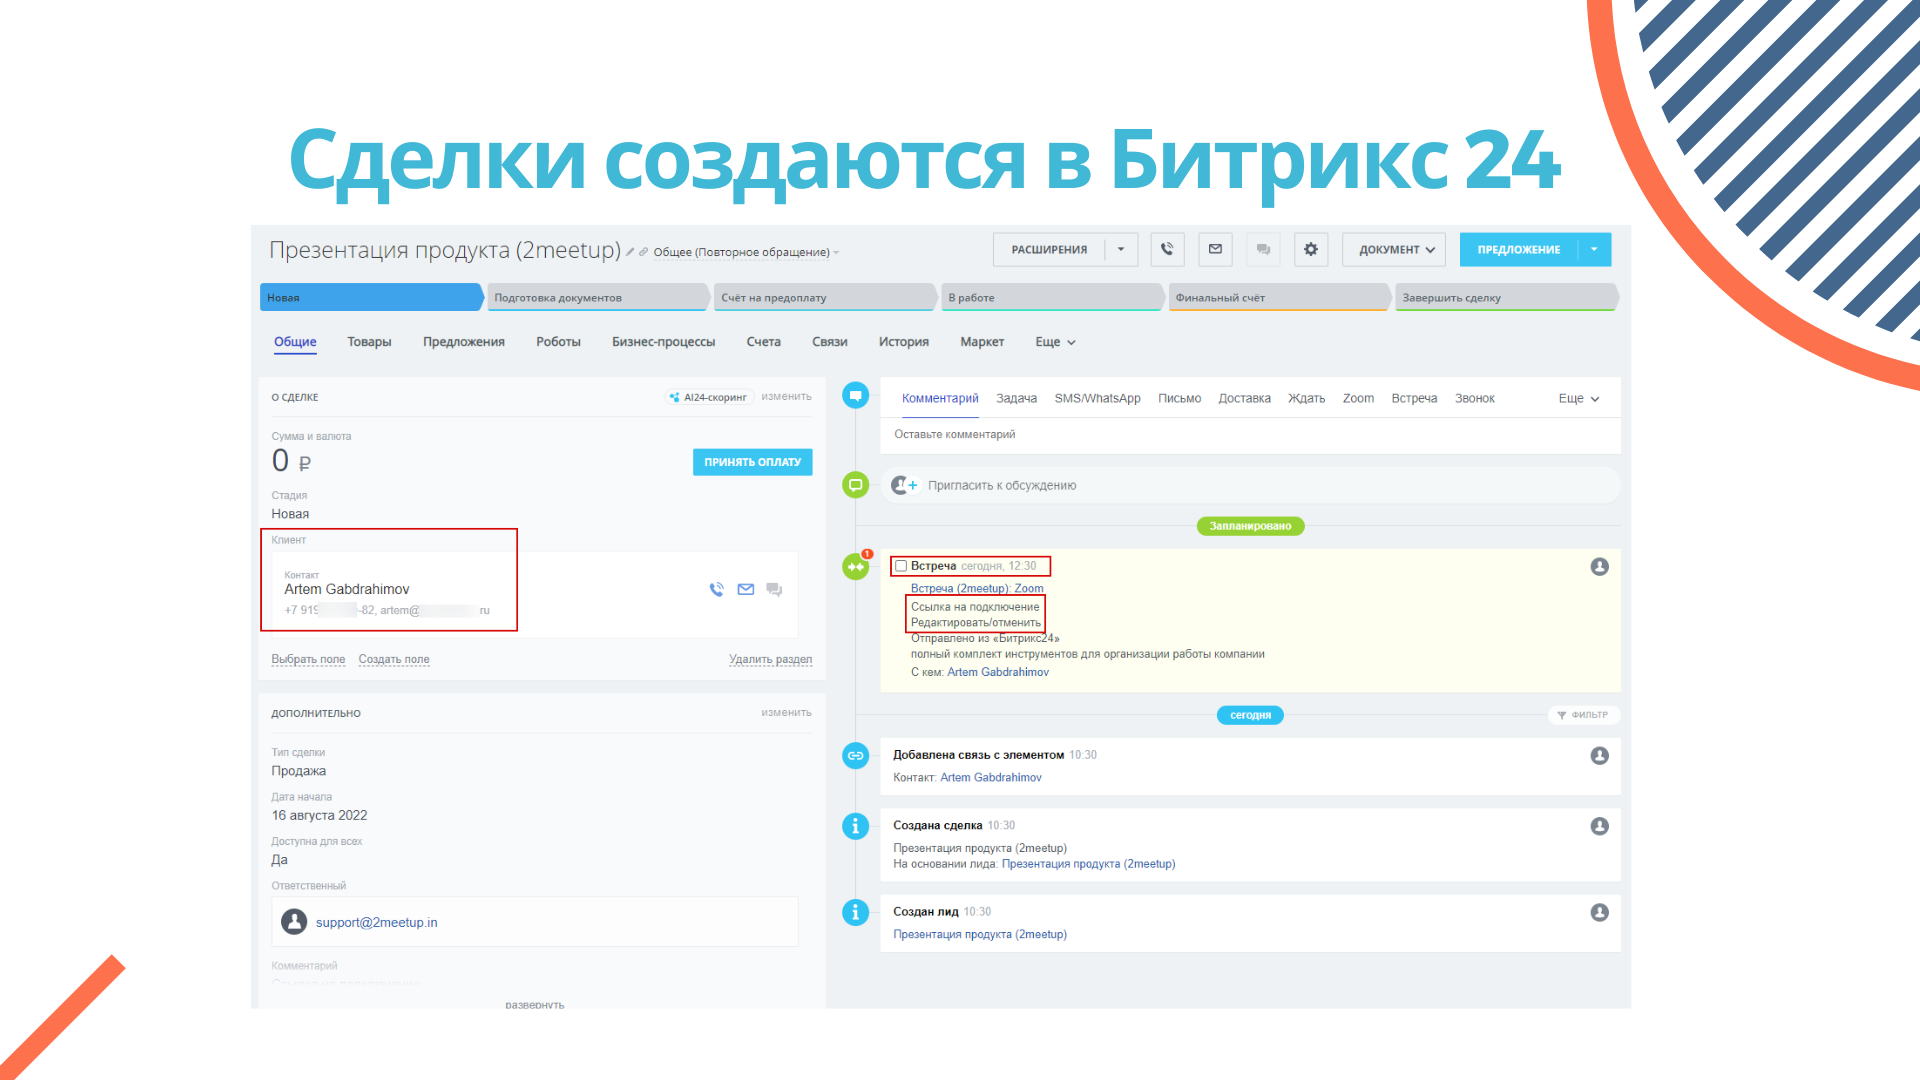Expand the РАСШИРЕНИЯ dropdown arrow

click(x=1121, y=249)
